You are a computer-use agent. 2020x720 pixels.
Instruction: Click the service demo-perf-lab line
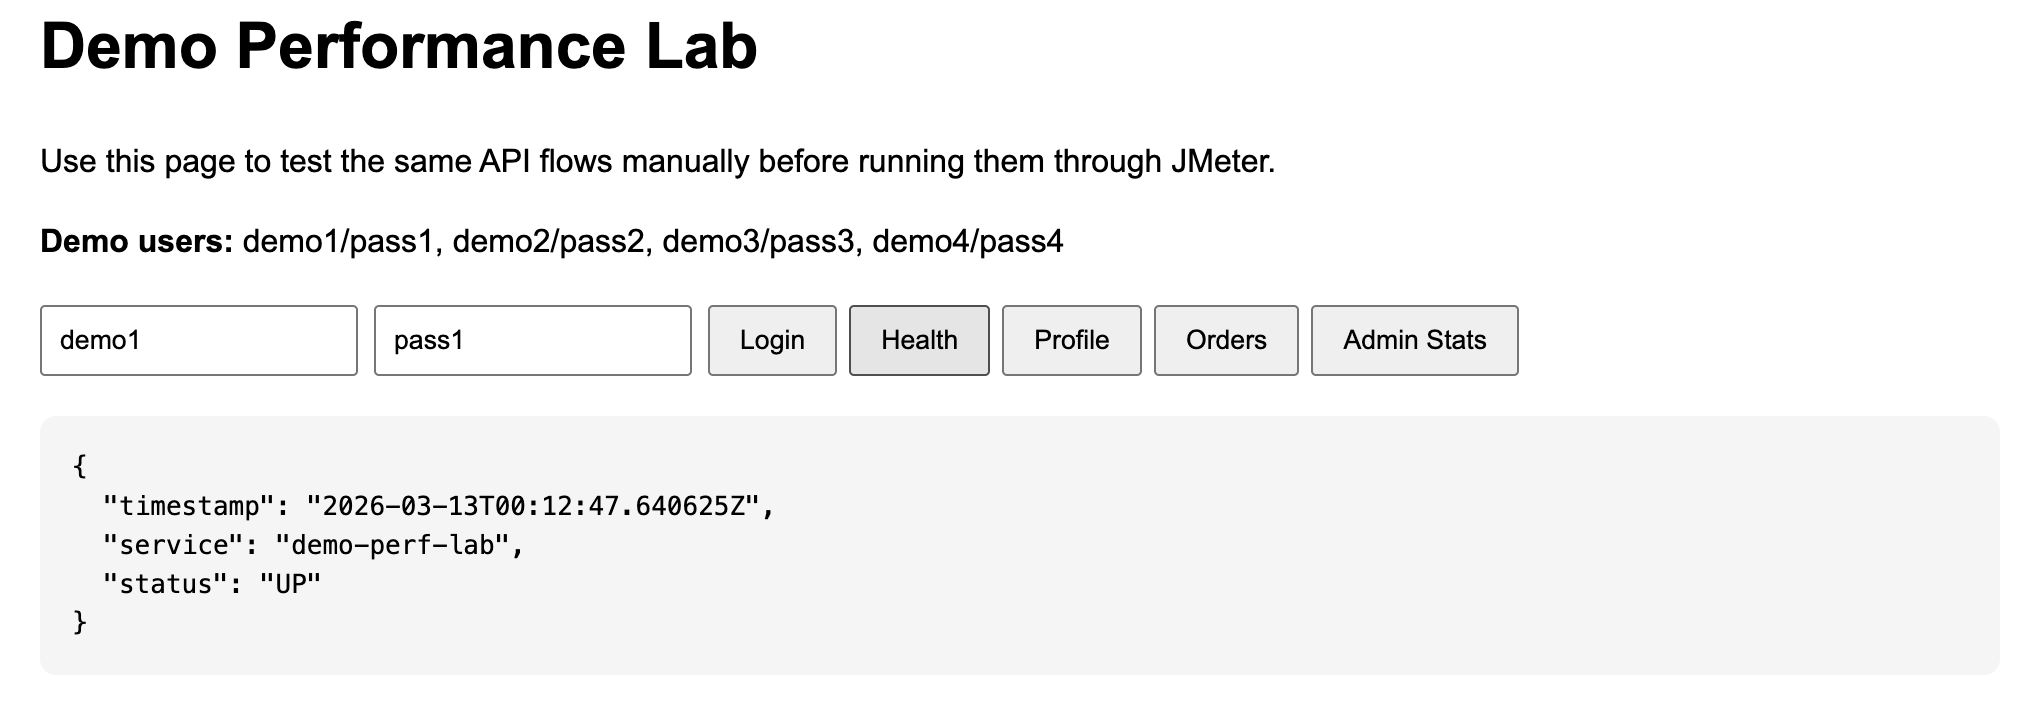tap(313, 545)
